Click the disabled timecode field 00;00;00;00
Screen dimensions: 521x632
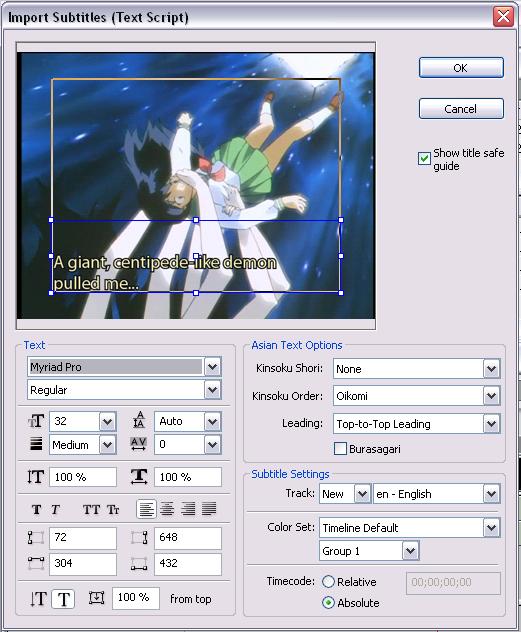(x=453, y=583)
